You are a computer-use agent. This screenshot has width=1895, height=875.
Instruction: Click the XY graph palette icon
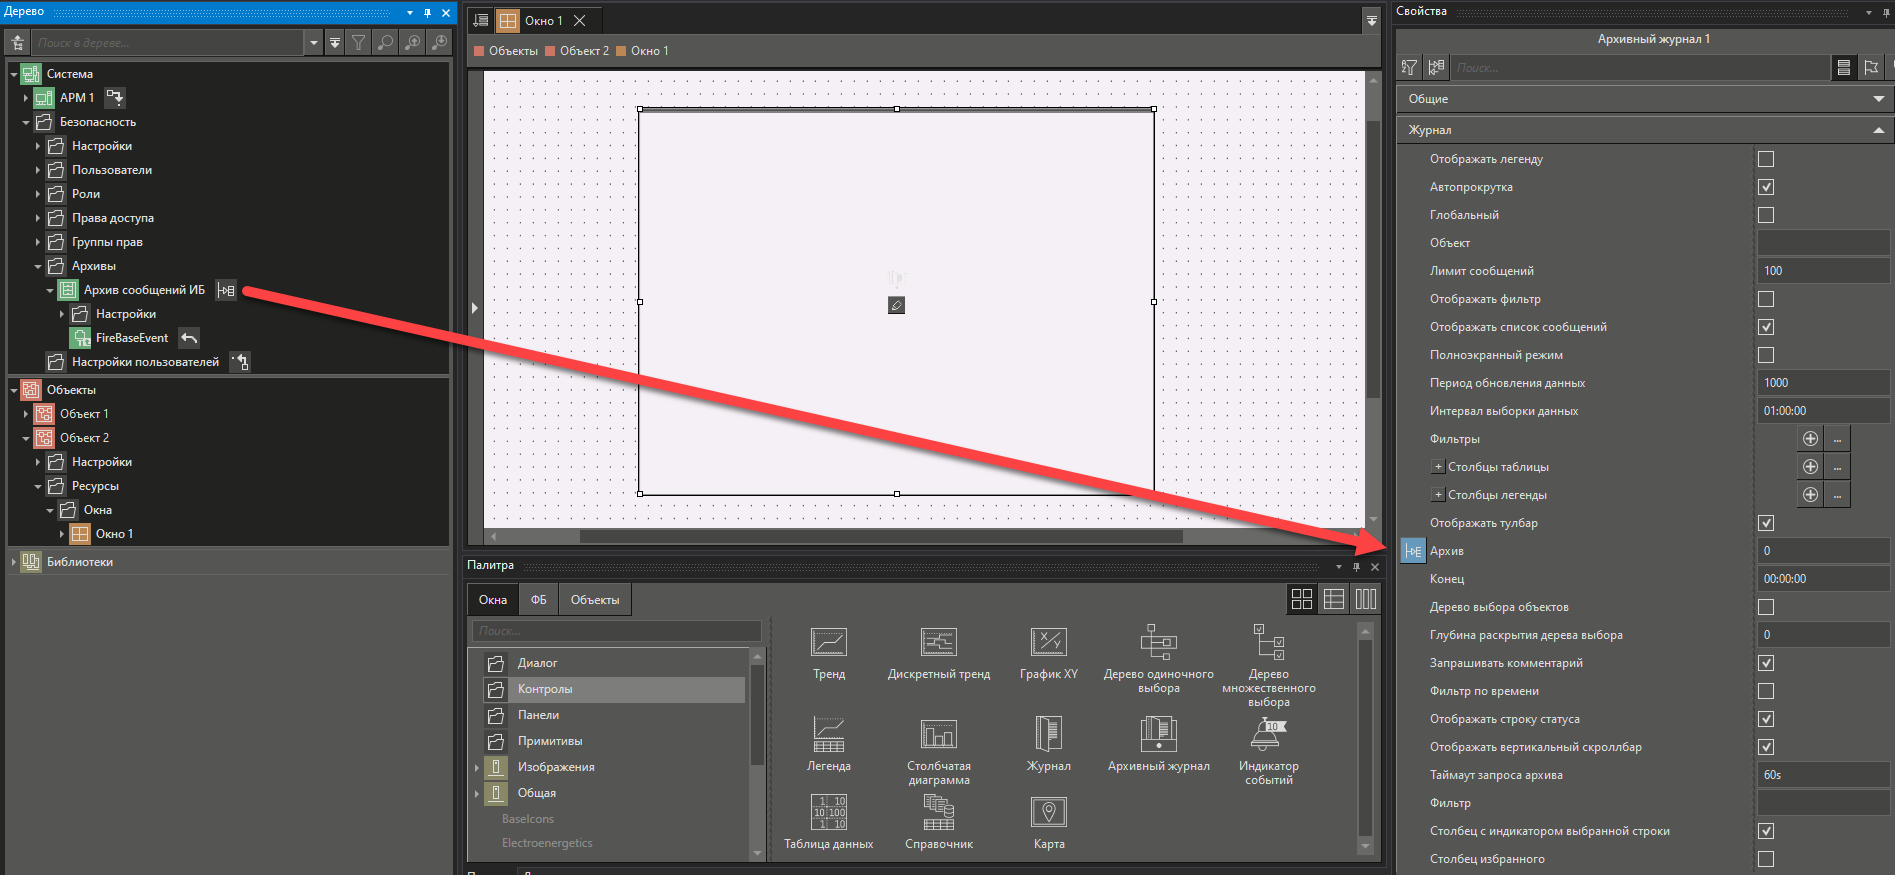pos(1048,643)
